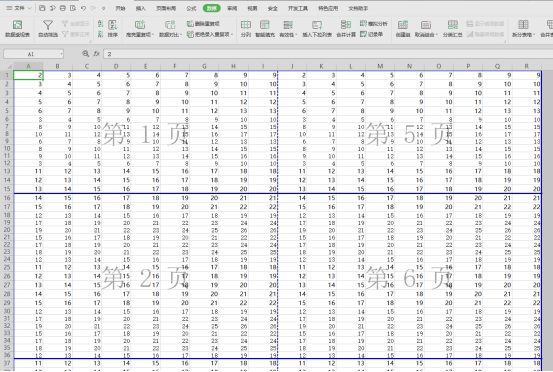Open the PivotTable (数据透视表) tool
The width and height of the screenshot is (553, 372).
[17, 29]
